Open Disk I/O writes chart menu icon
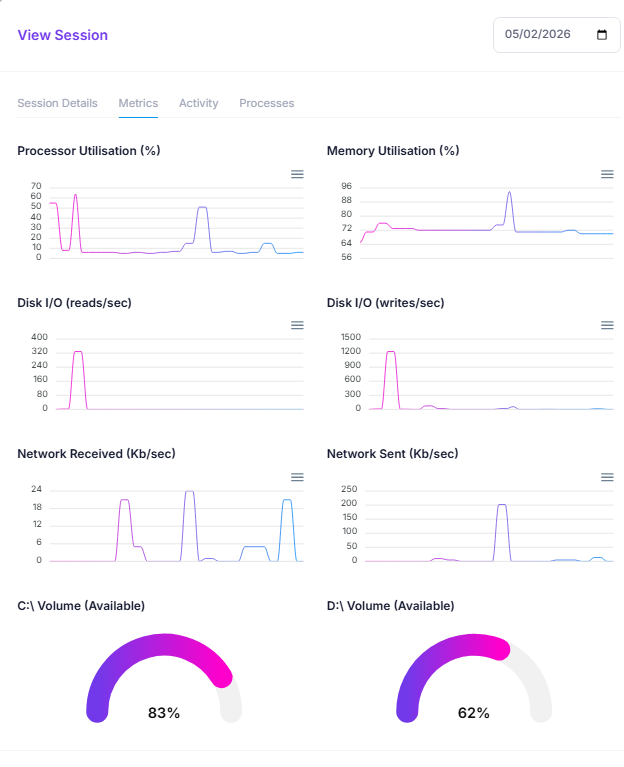Screen dimensions: 624x767 pyautogui.click(x=607, y=325)
